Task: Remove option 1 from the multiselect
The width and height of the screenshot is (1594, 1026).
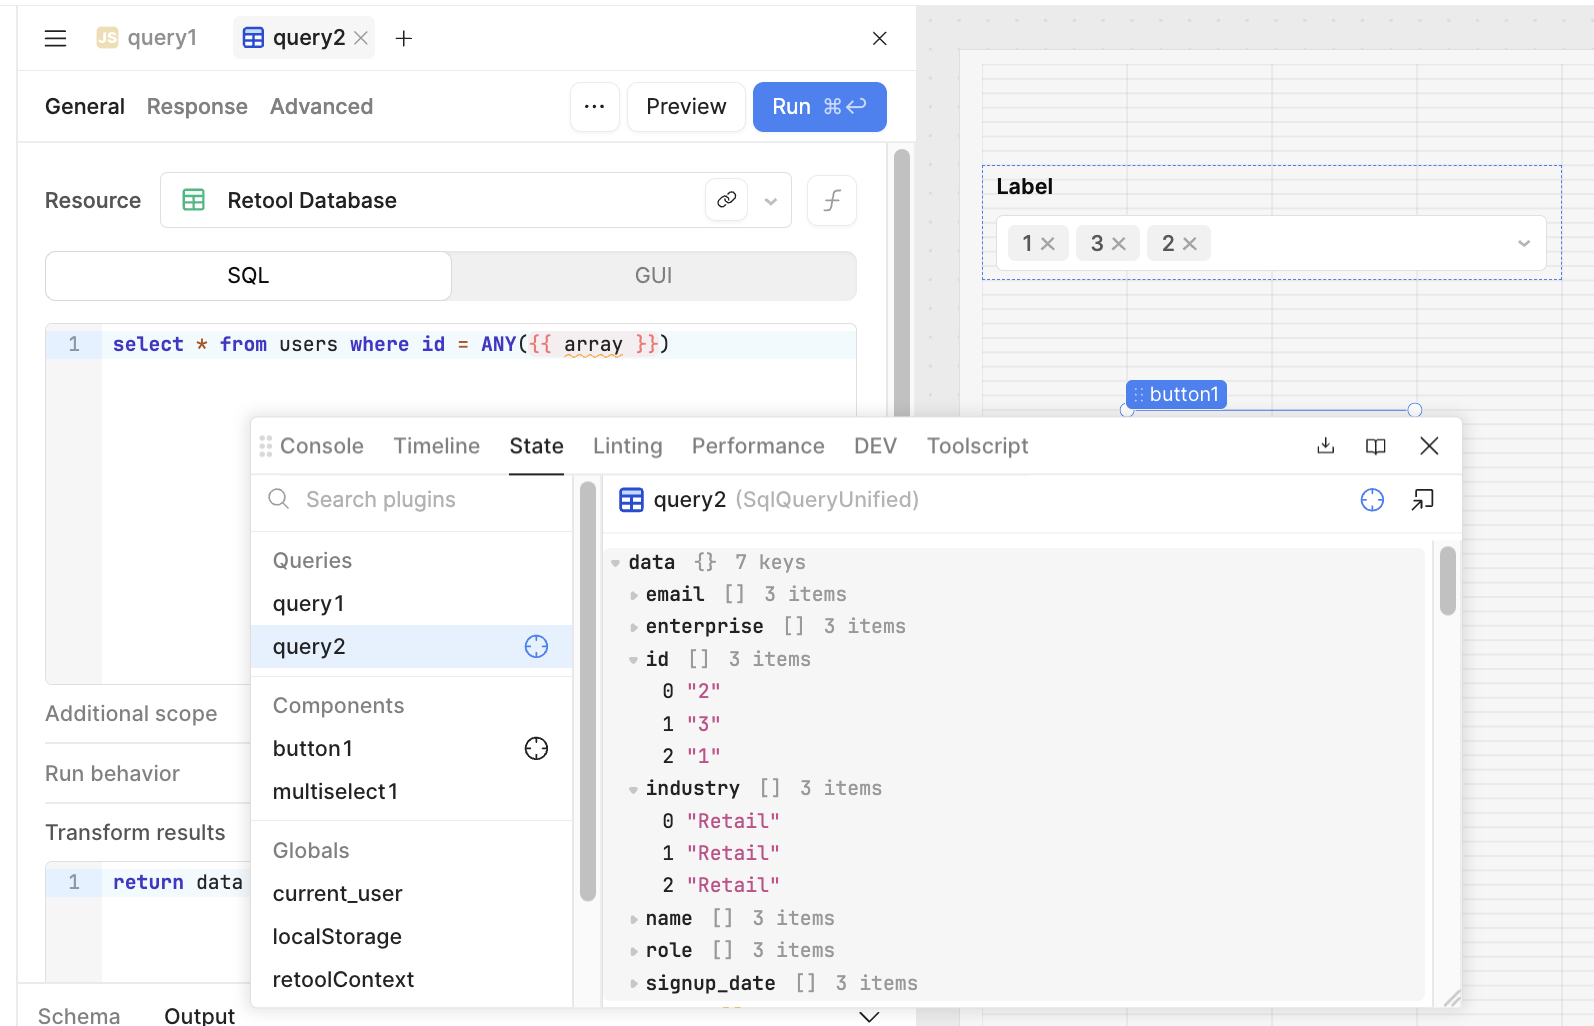Action: pyautogui.click(x=1048, y=244)
